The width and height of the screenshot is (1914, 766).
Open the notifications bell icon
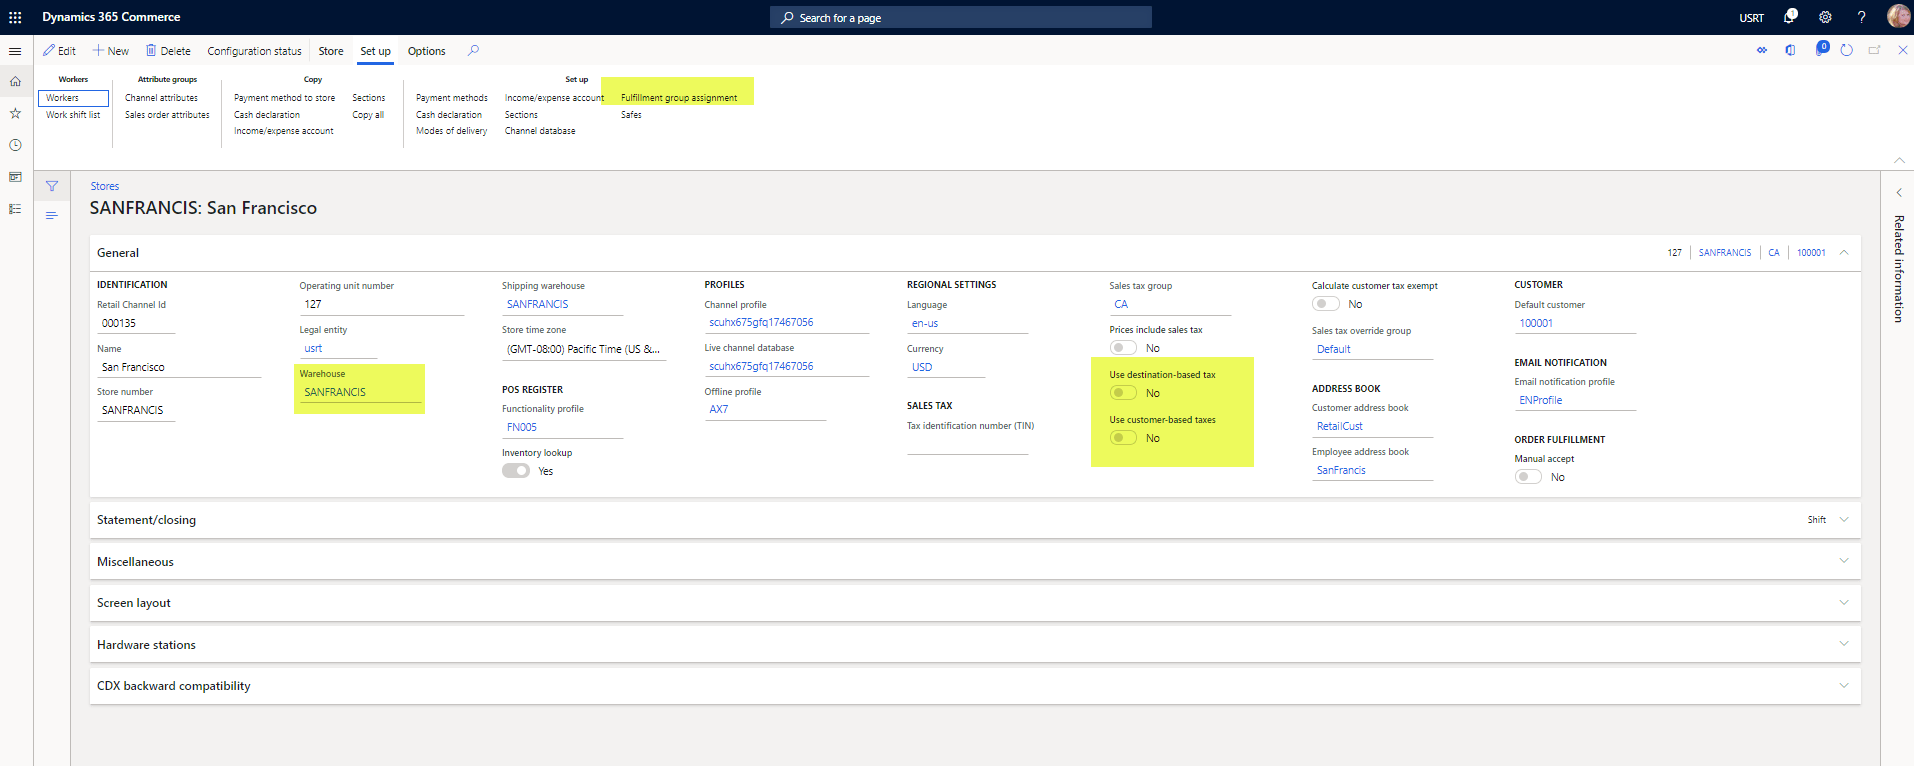pyautogui.click(x=1790, y=17)
